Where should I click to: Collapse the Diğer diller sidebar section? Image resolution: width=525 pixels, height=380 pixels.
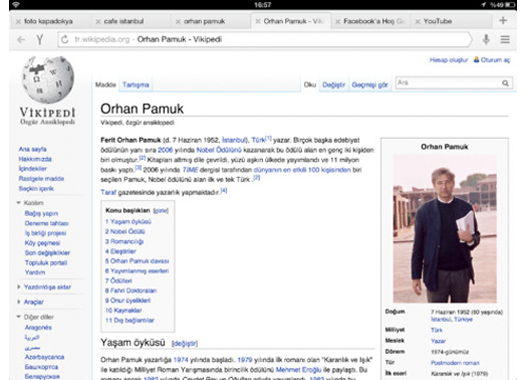point(19,317)
